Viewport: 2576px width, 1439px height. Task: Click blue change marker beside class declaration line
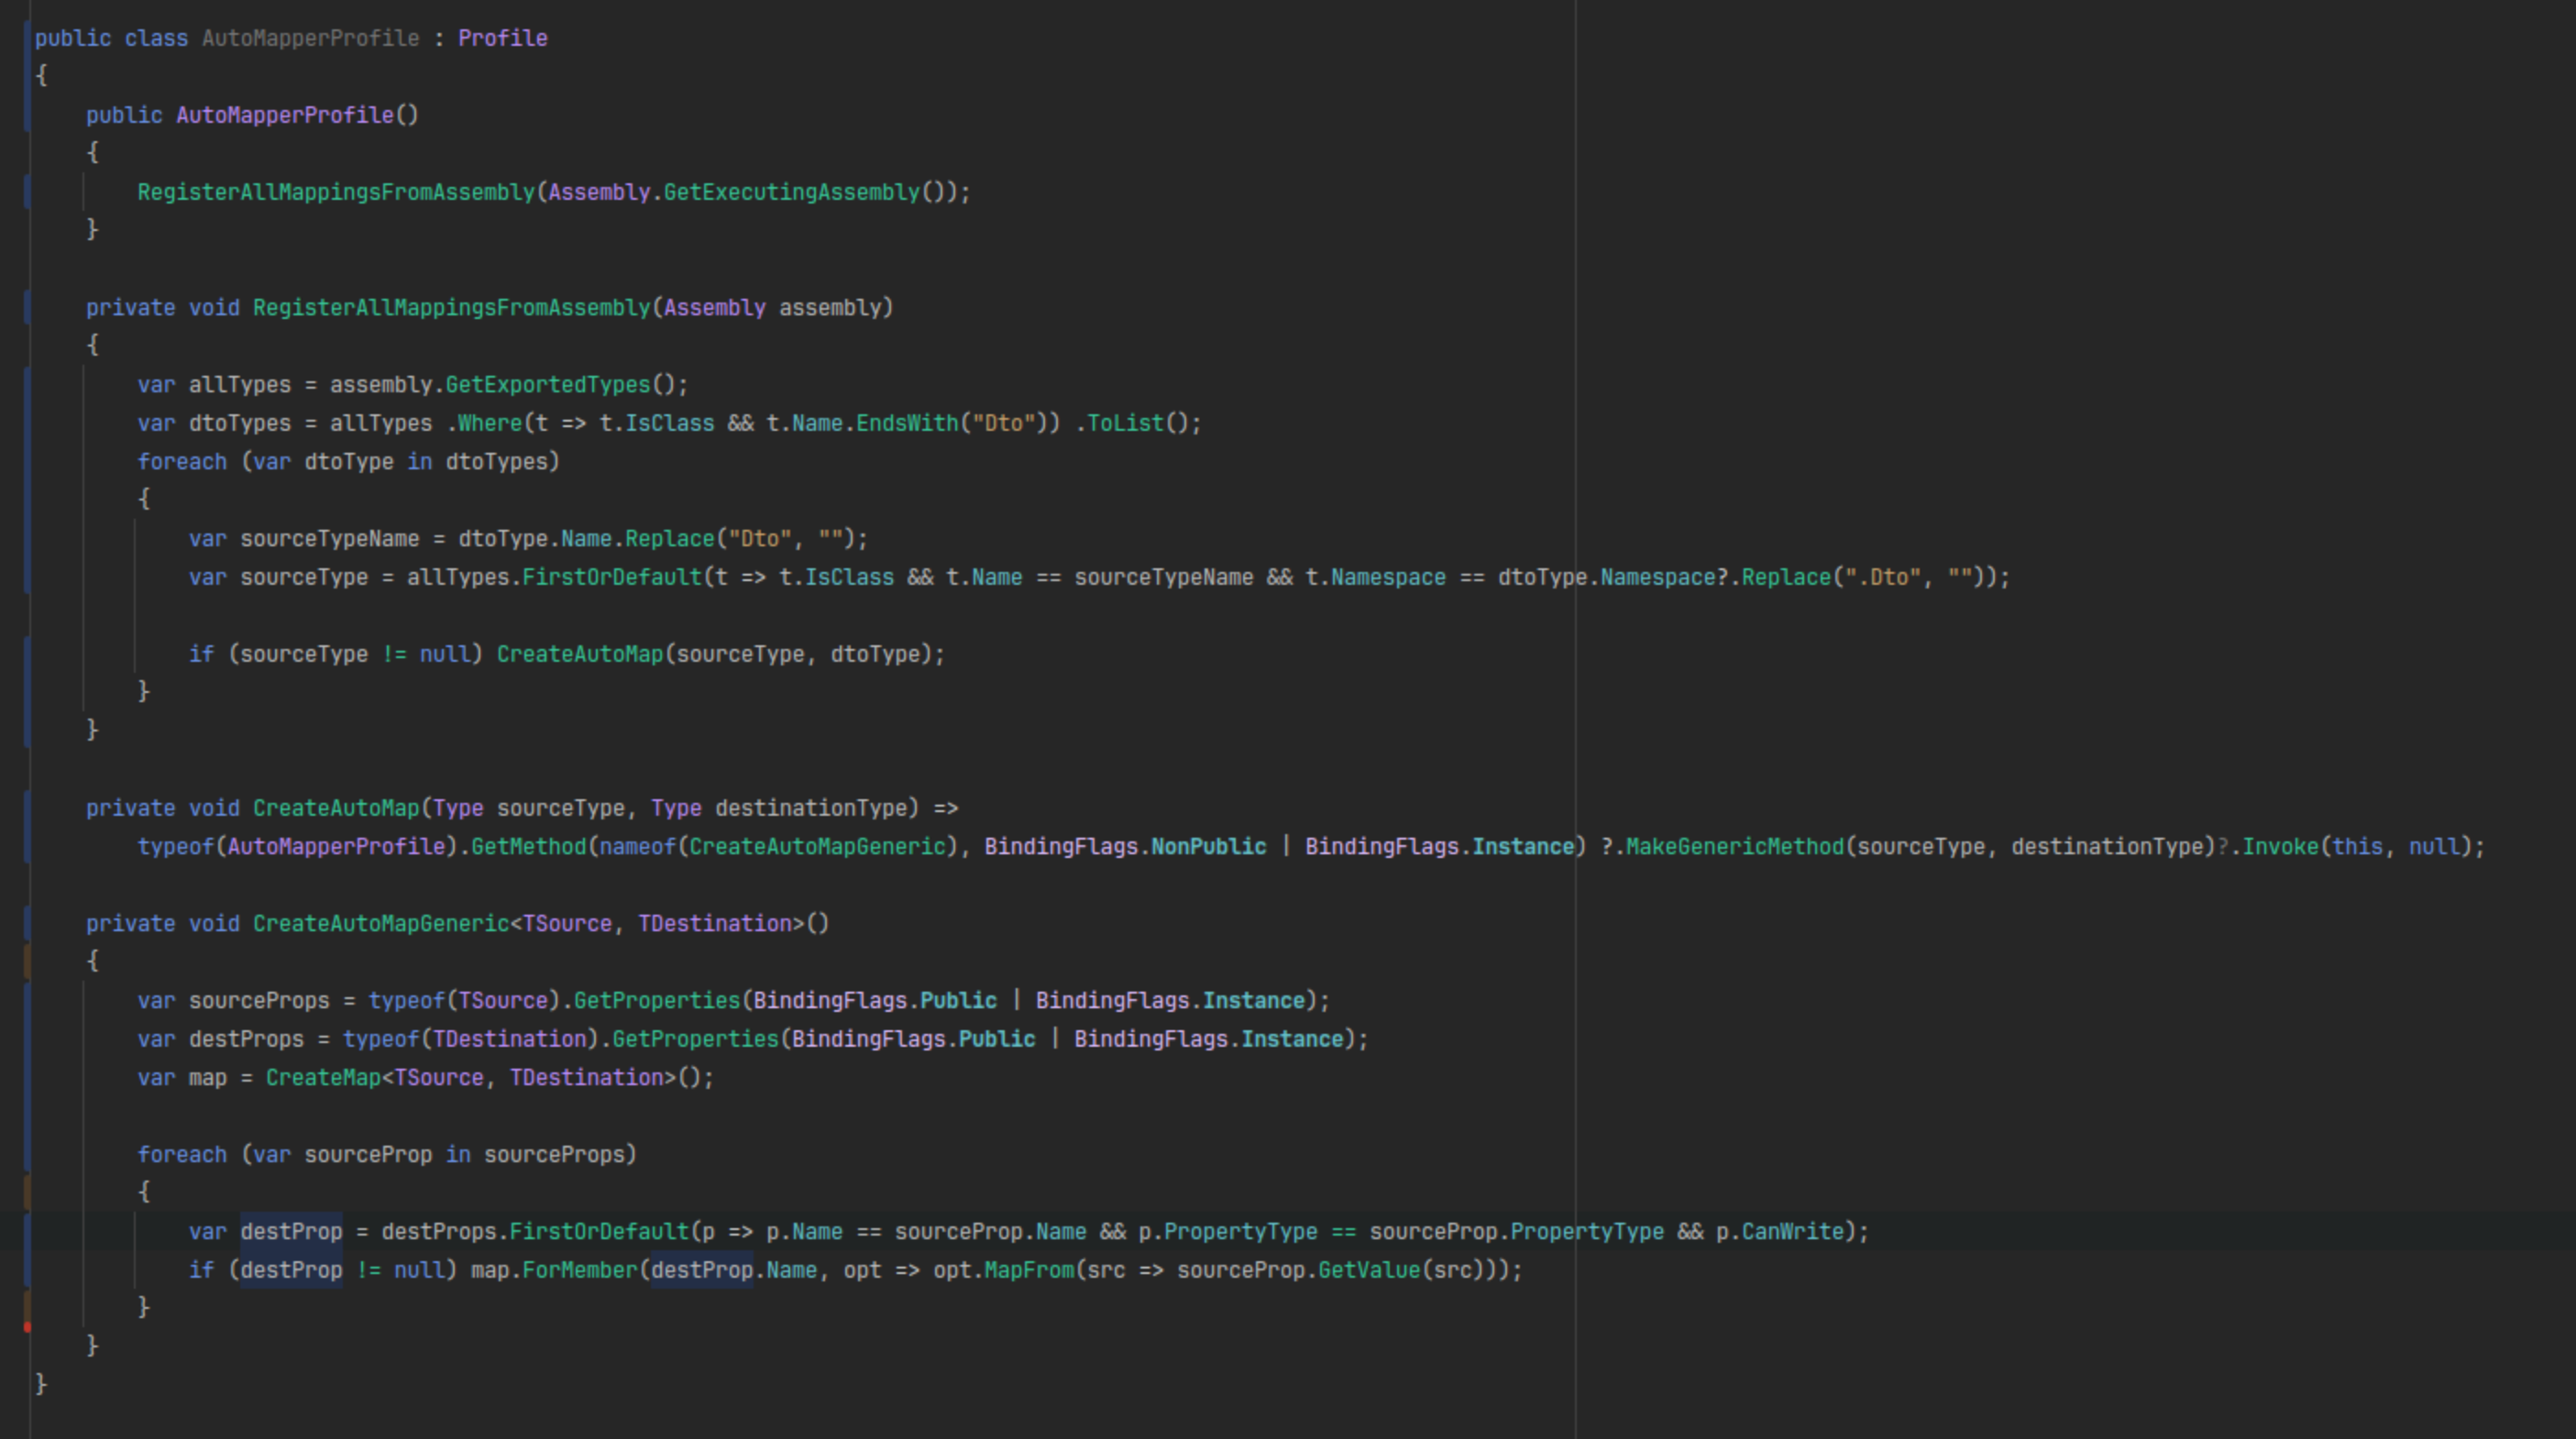(x=27, y=39)
